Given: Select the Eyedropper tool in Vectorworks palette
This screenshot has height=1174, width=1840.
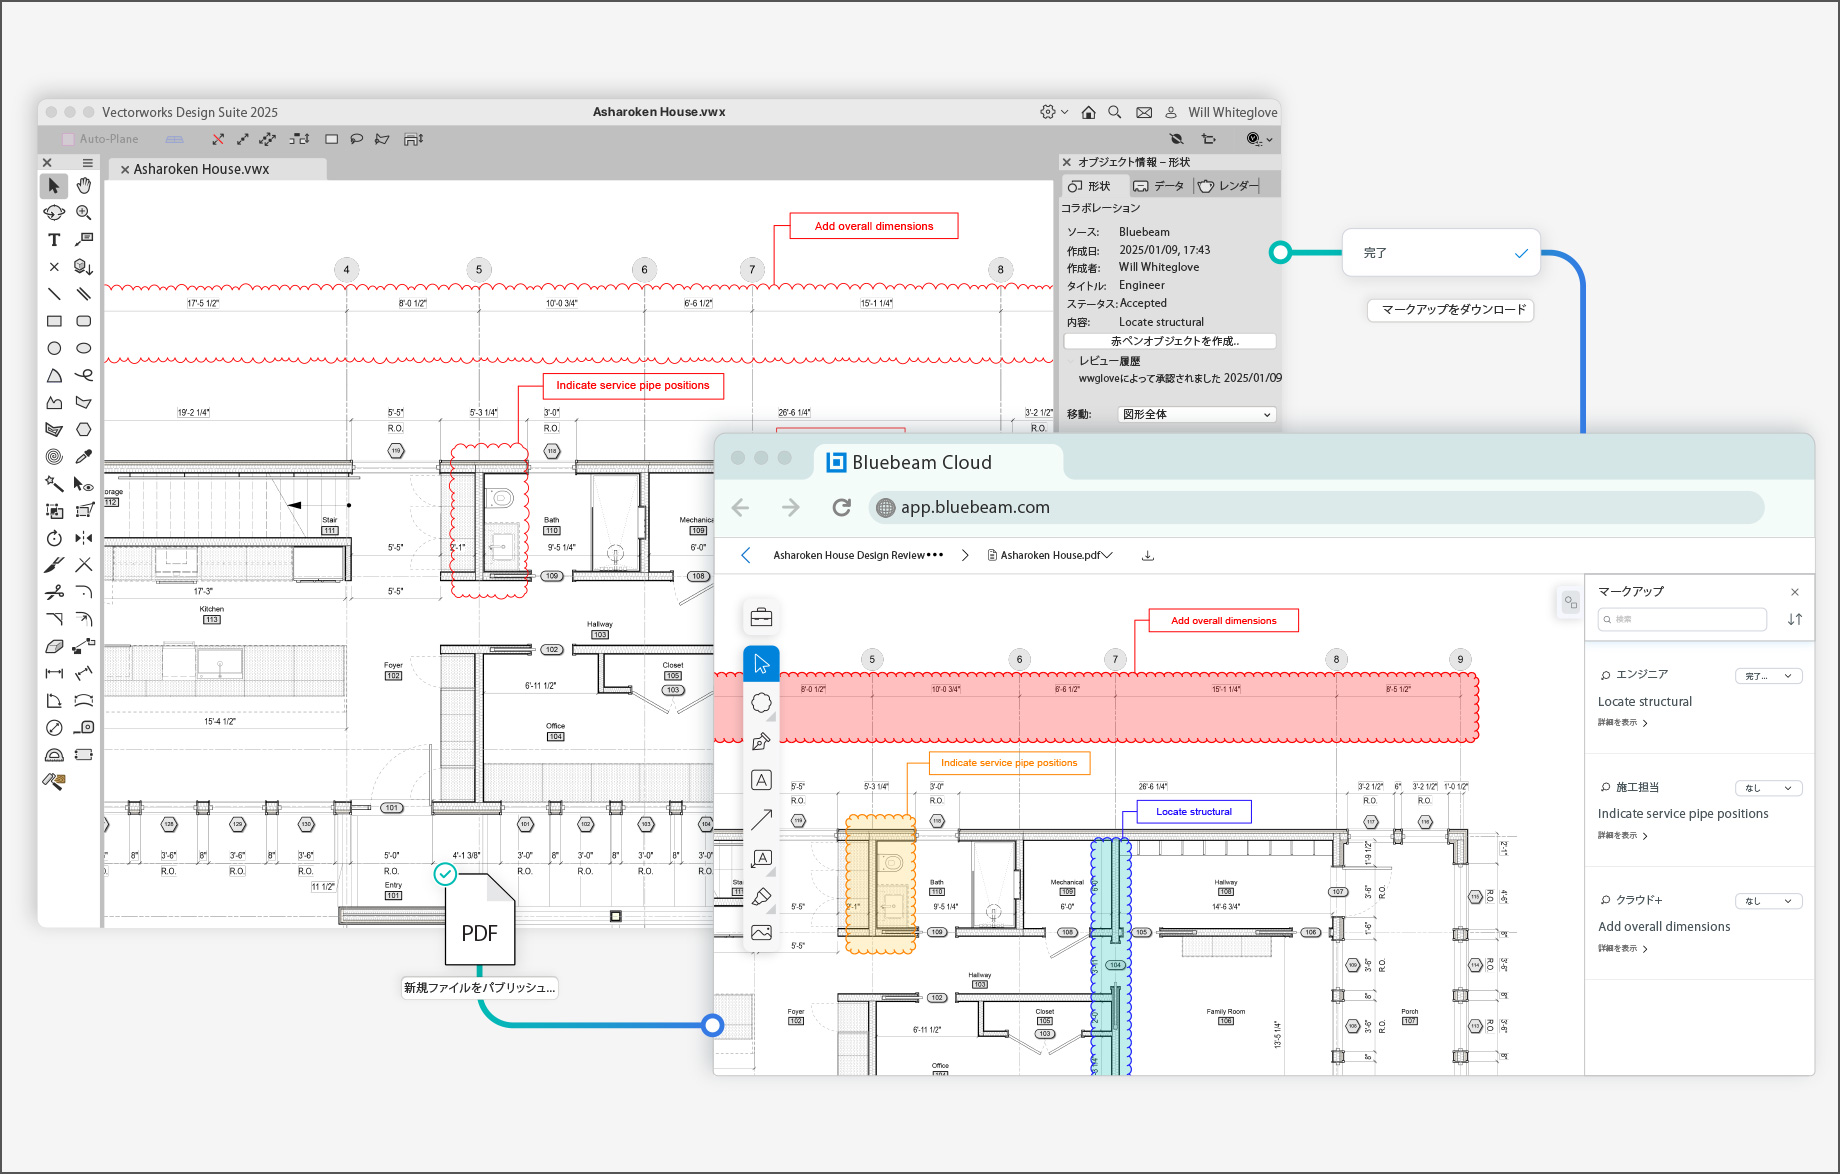Looking at the screenshot, I should tap(84, 457).
